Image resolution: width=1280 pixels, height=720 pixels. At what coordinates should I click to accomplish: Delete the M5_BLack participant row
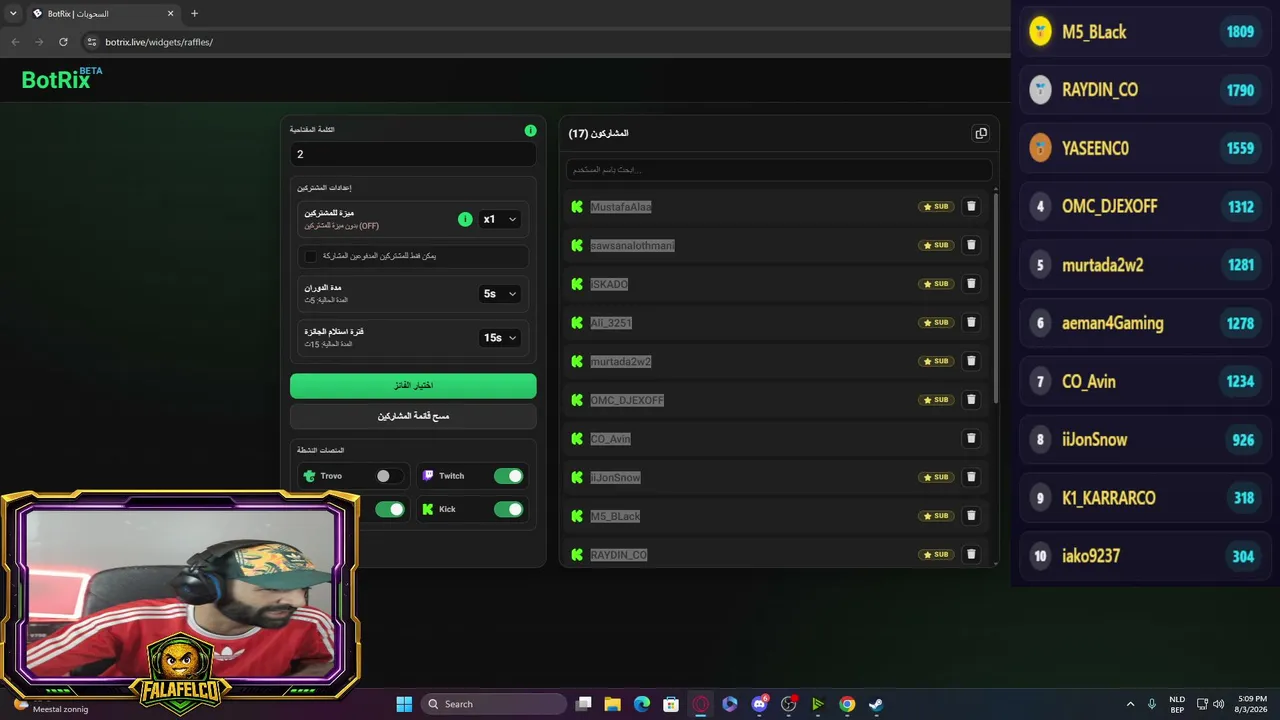(971, 516)
